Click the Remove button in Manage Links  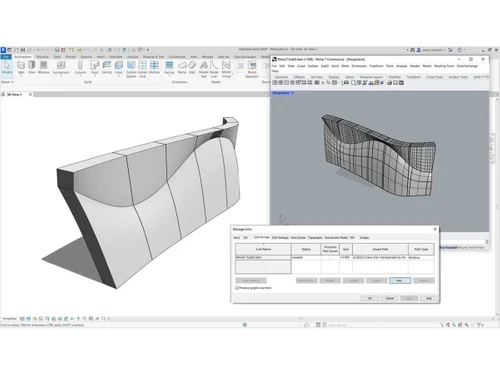click(424, 281)
